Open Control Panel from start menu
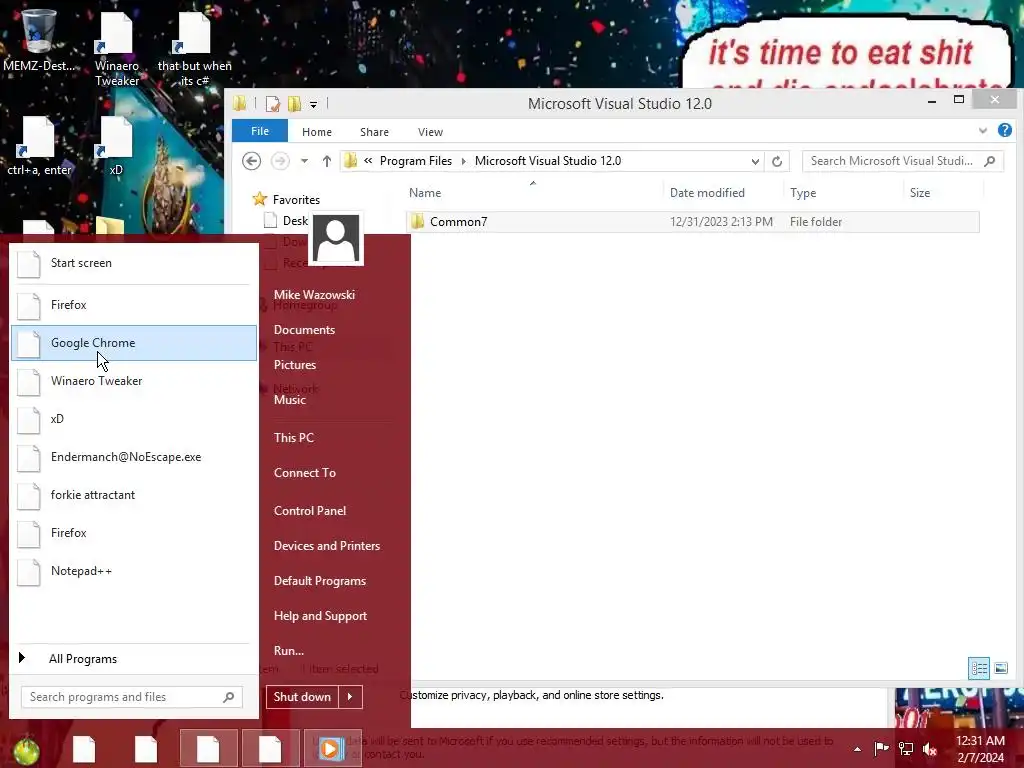 (x=310, y=511)
